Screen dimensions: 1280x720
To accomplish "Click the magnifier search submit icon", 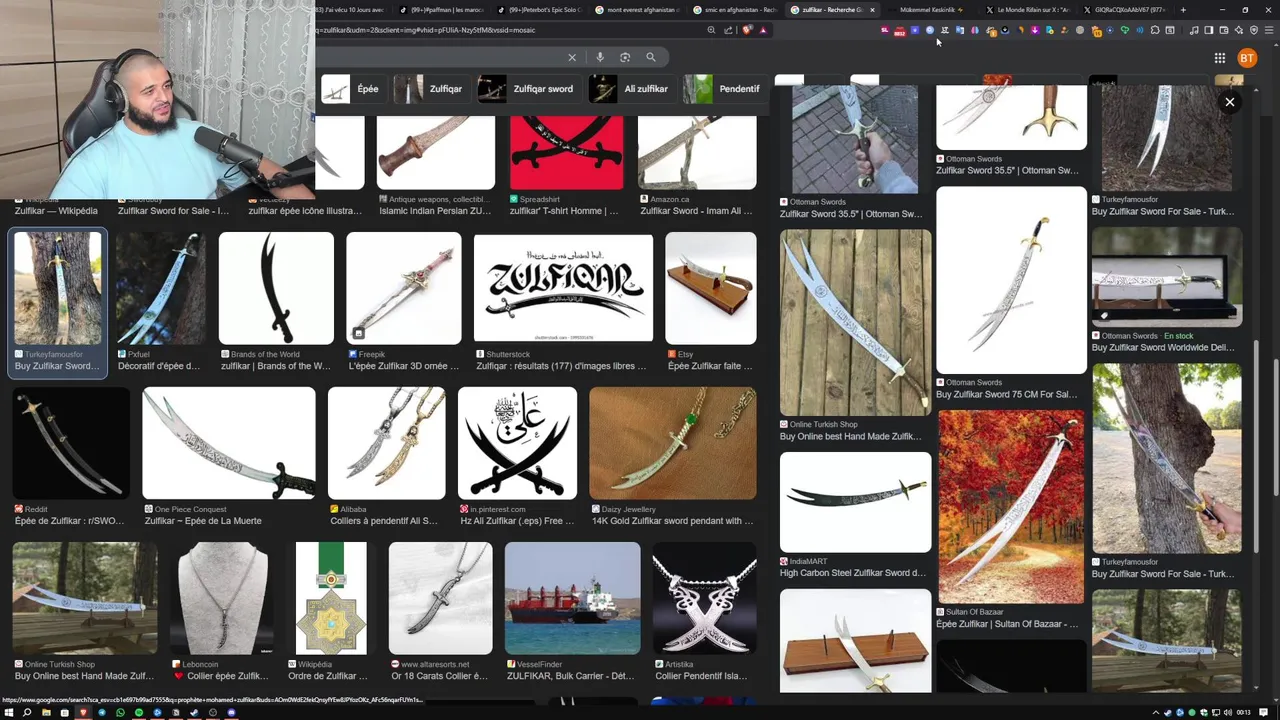I will [651, 57].
